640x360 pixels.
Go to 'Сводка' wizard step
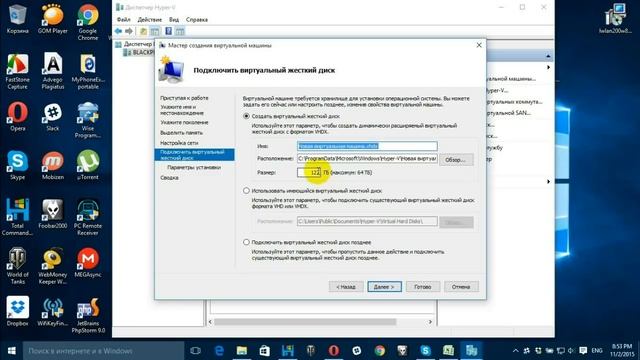[x=169, y=178]
